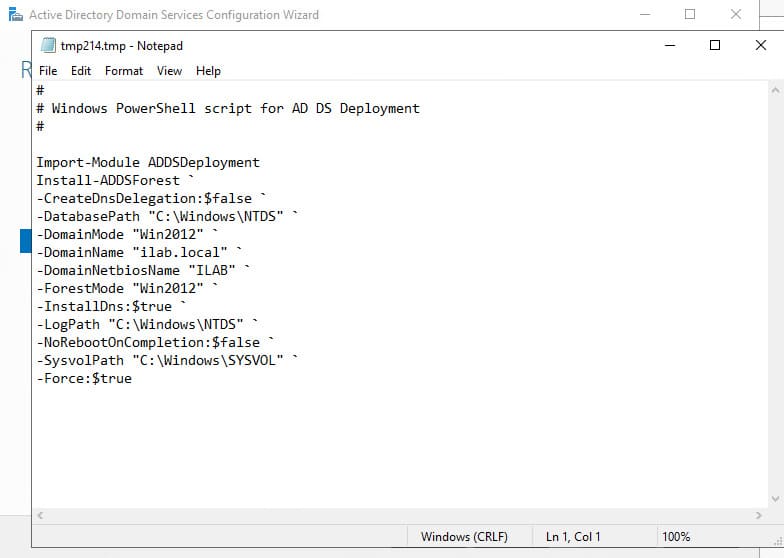Maximize the Configuration Wizard window

pyautogui.click(x=690, y=14)
